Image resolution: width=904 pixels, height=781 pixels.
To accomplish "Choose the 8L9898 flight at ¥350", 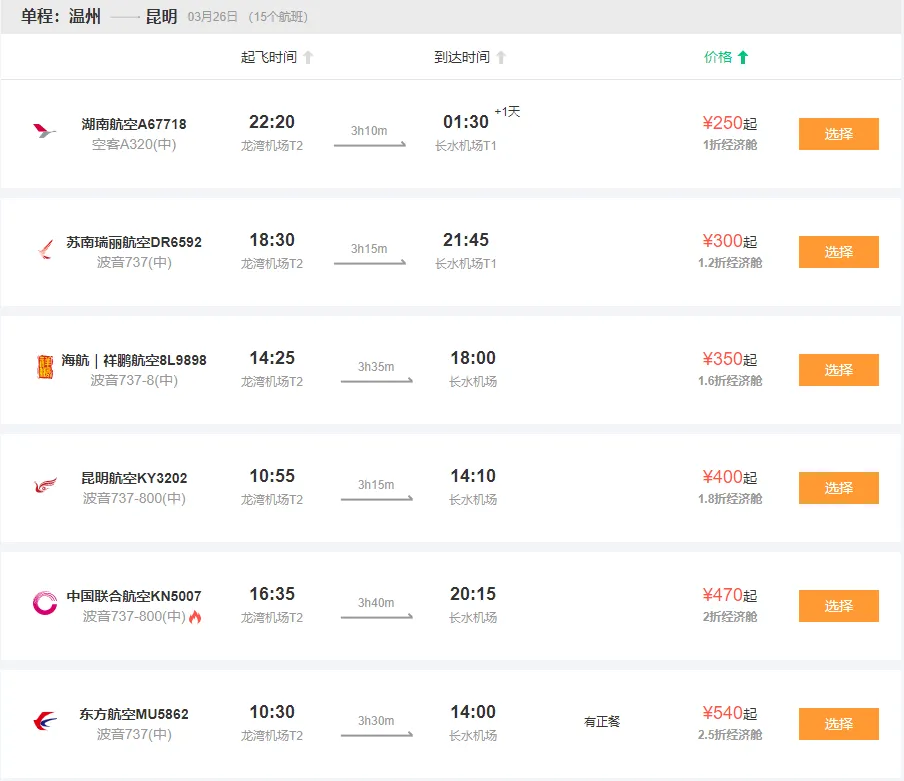I will coord(838,370).
